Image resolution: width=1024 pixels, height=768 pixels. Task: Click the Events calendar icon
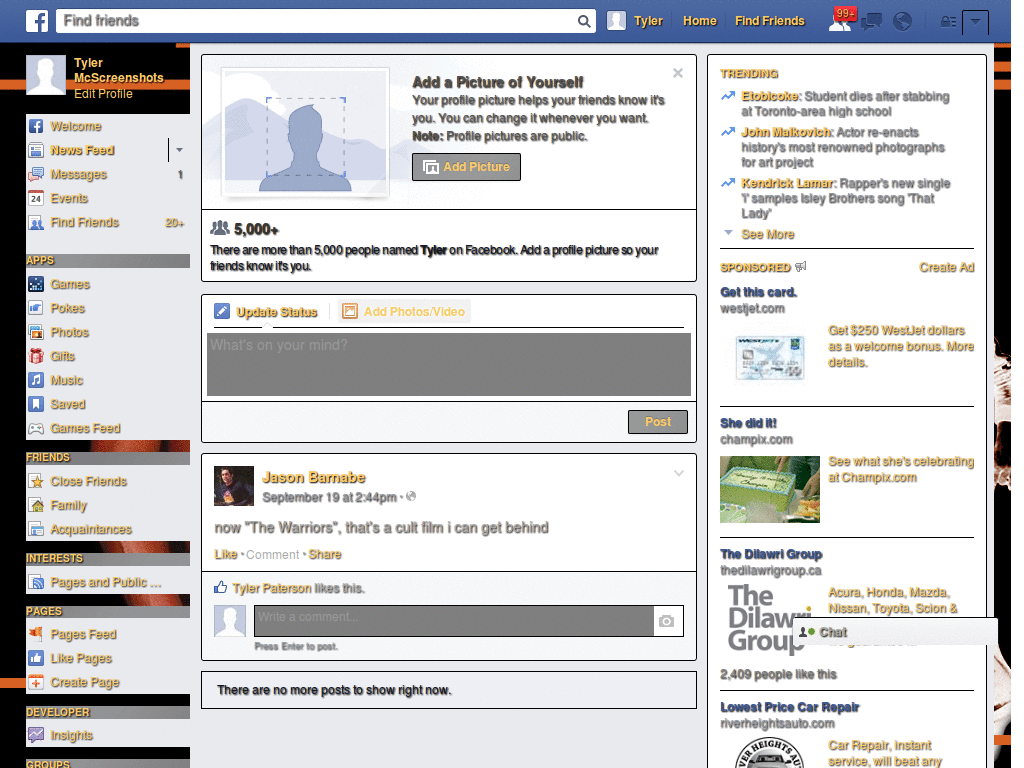[x=36, y=199]
